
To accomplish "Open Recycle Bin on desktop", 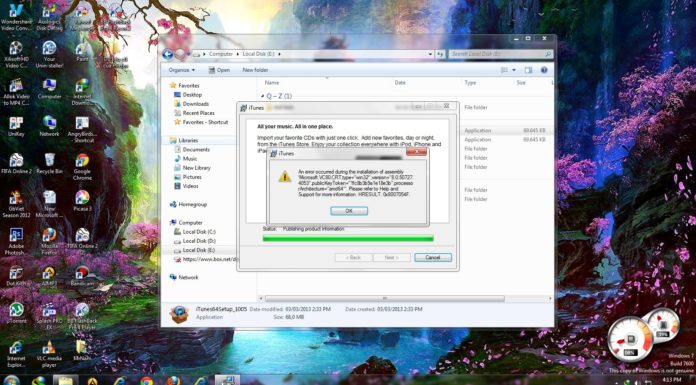I will pyautogui.click(x=49, y=164).
